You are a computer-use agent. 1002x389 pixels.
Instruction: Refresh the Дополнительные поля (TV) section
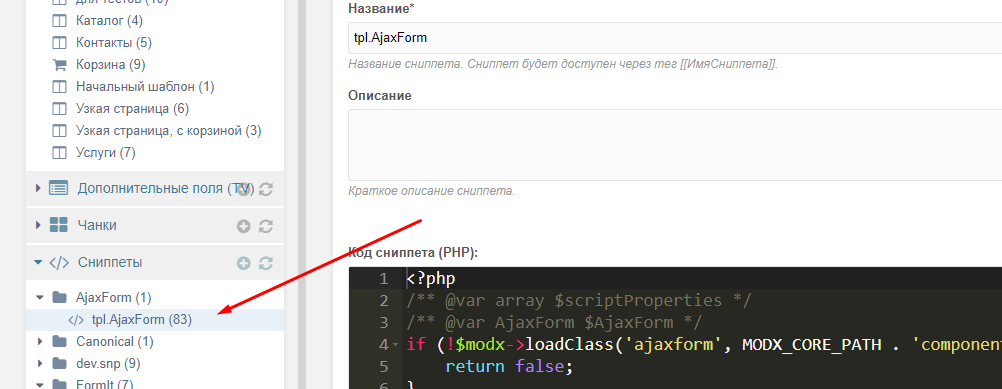click(266, 189)
